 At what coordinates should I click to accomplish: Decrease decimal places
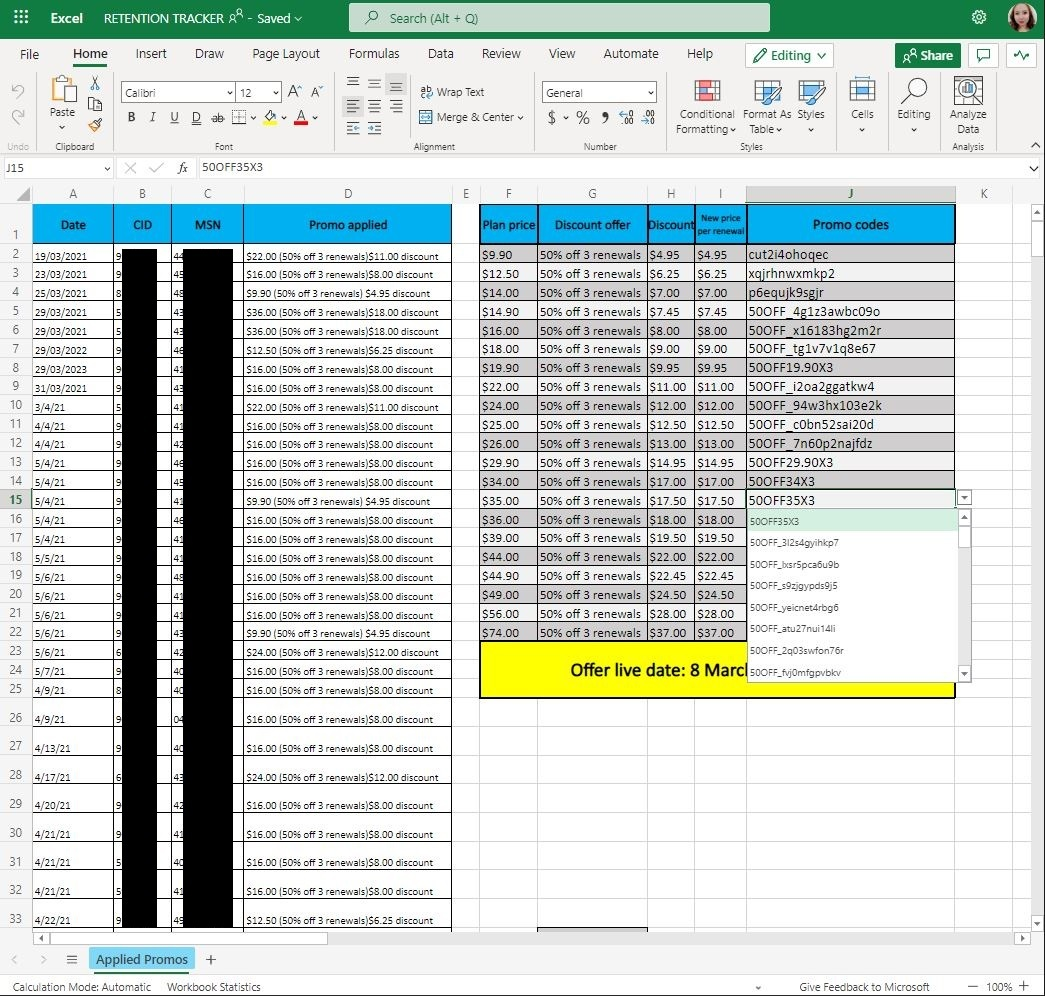(648, 118)
